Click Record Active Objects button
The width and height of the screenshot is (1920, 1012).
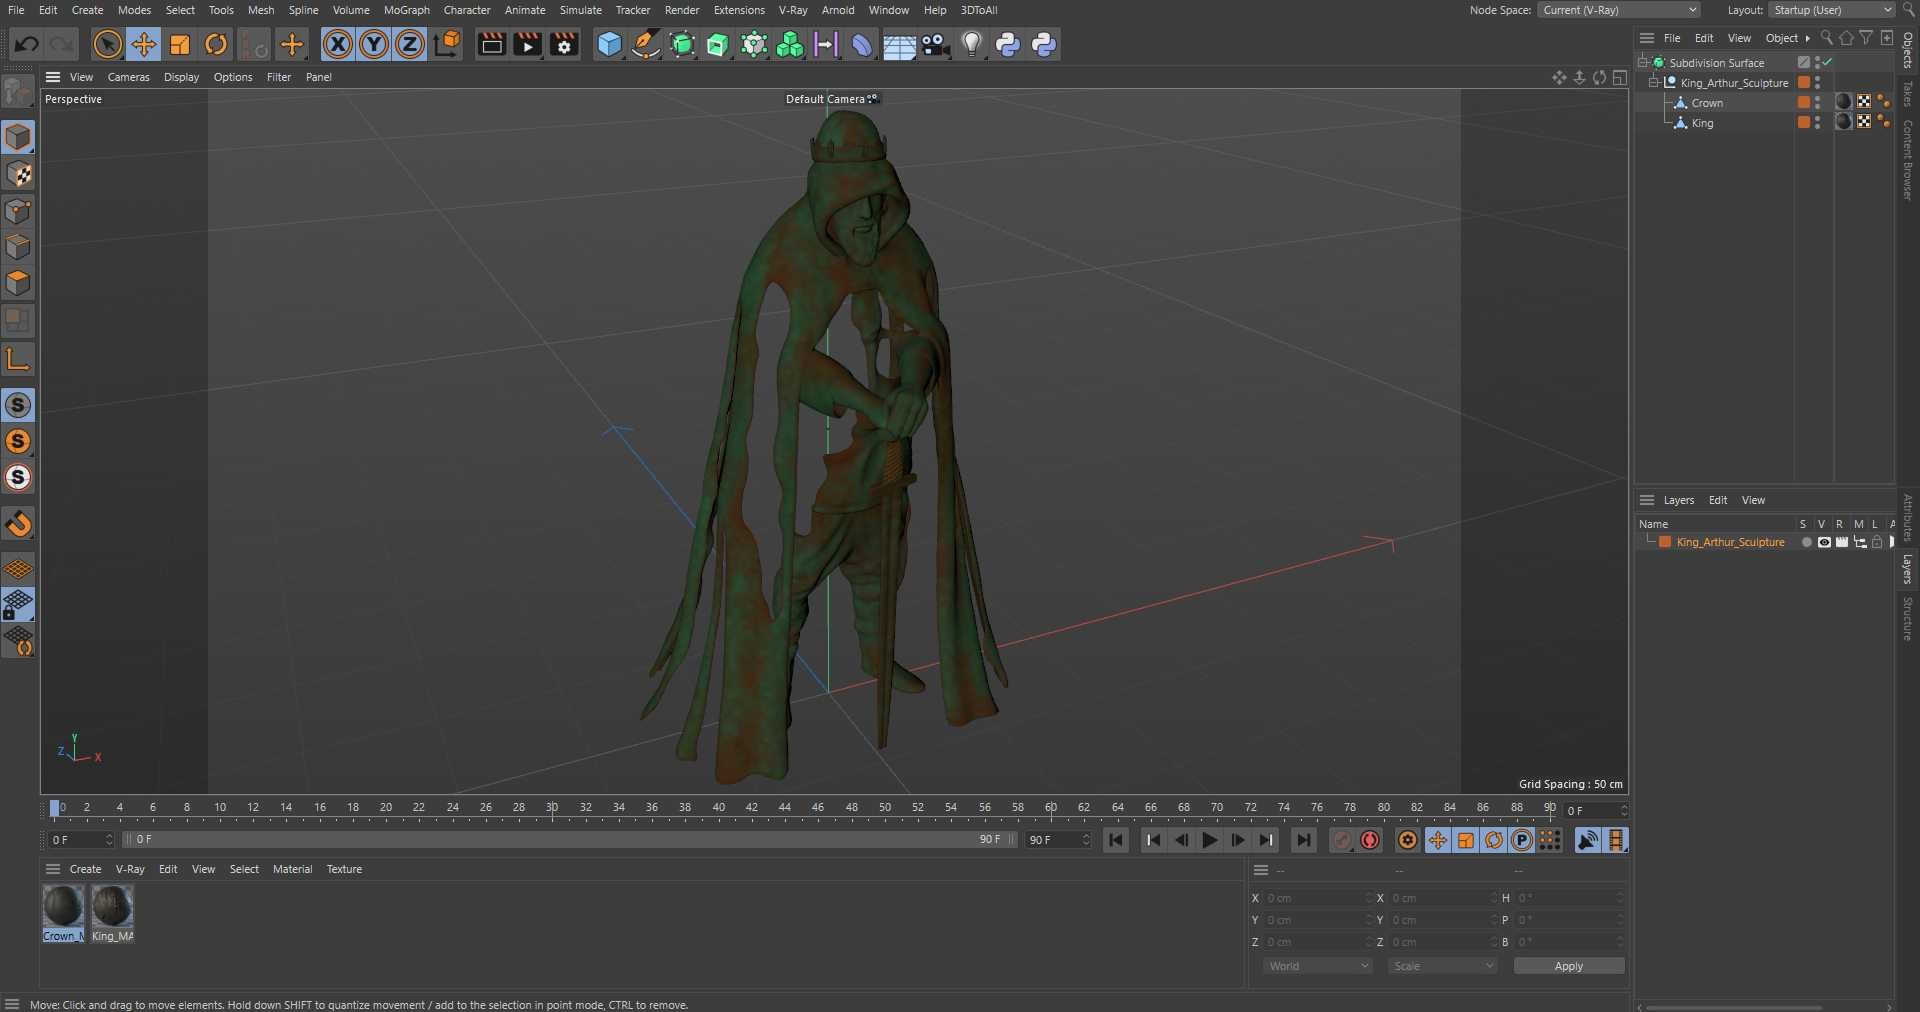[1342, 840]
